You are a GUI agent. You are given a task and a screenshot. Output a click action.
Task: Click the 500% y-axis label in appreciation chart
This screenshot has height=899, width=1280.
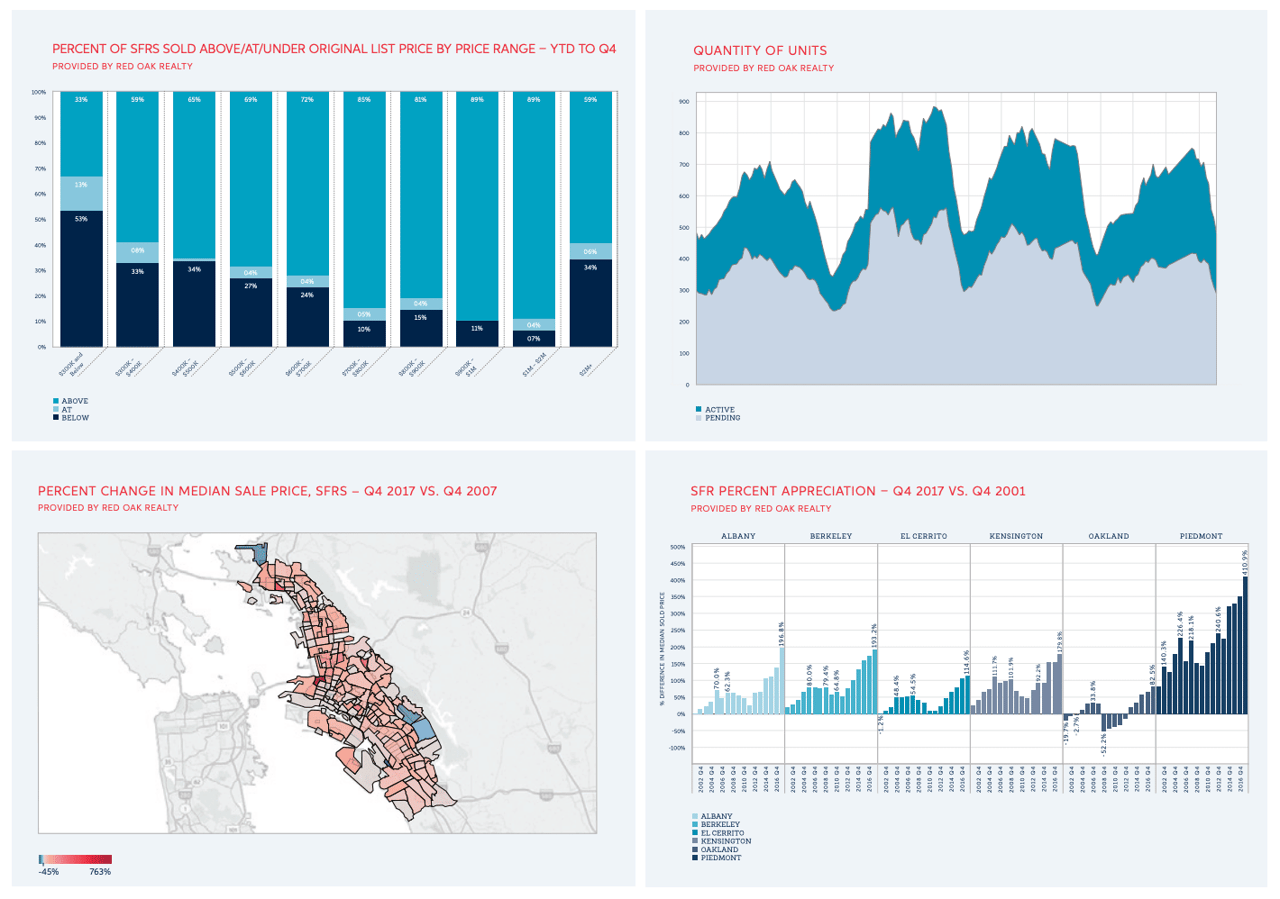point(678,547)
